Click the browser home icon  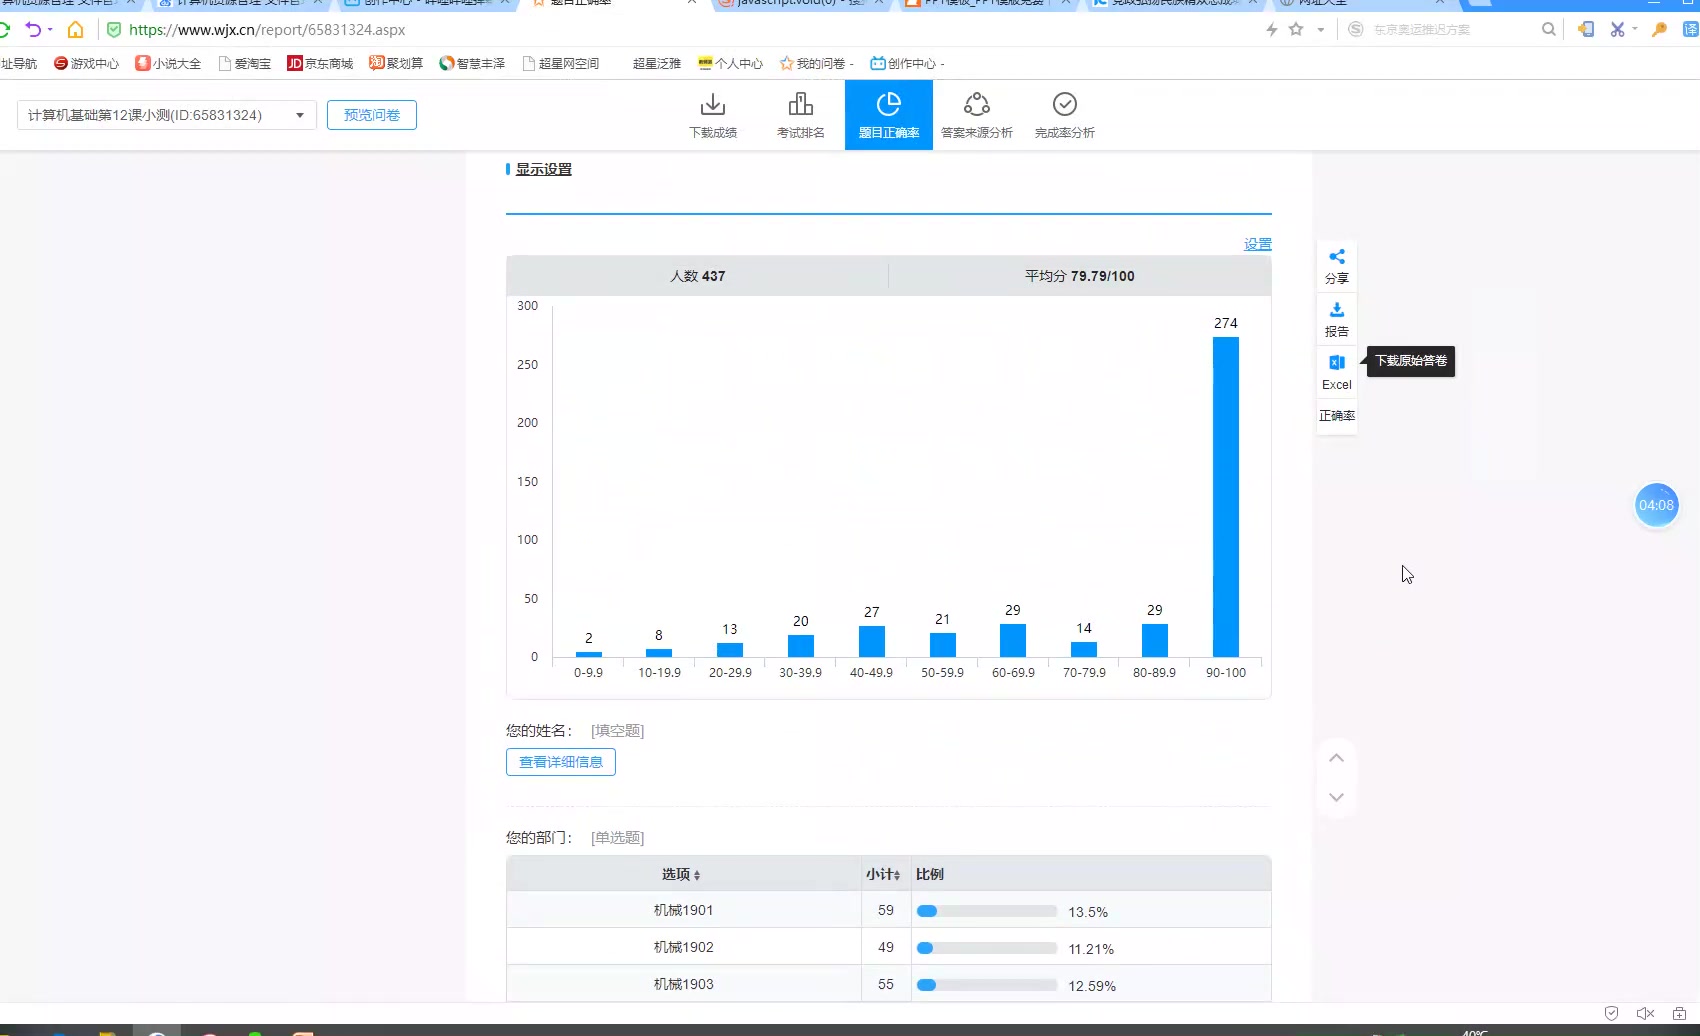click(75, 29)
